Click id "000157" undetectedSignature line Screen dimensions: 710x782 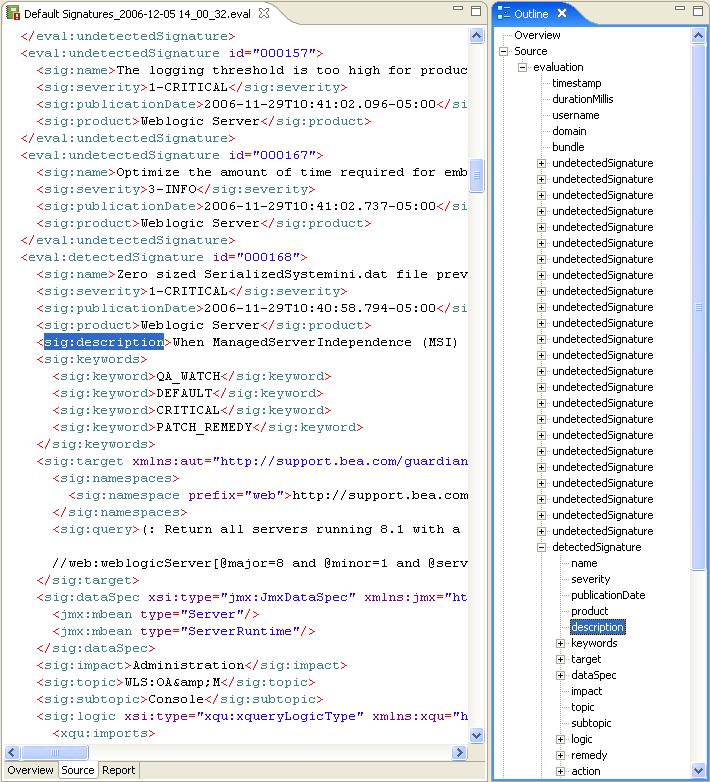[172, 53]
